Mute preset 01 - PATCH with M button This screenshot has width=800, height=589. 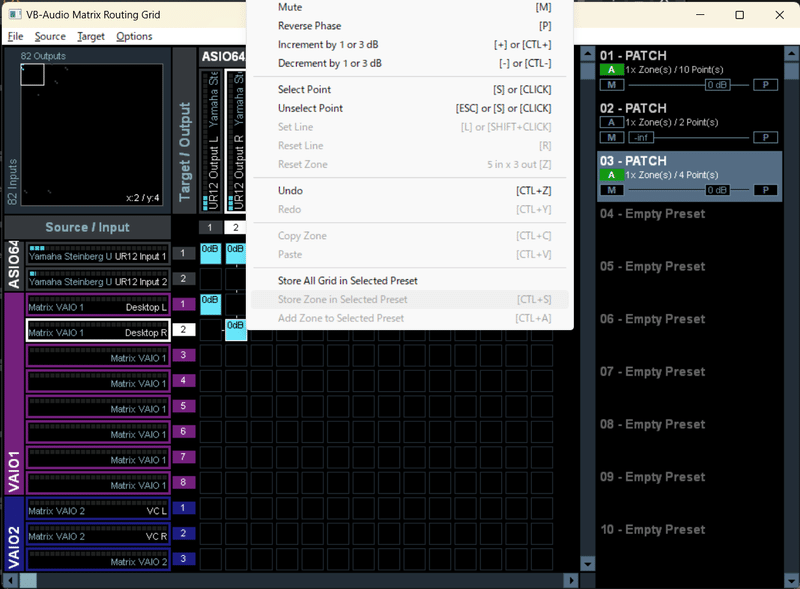612,85
